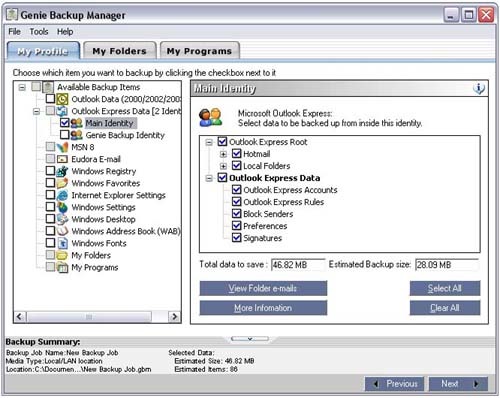
Task: Uncheck the Hotmail checkbox
Action: (x=237, y=153)
